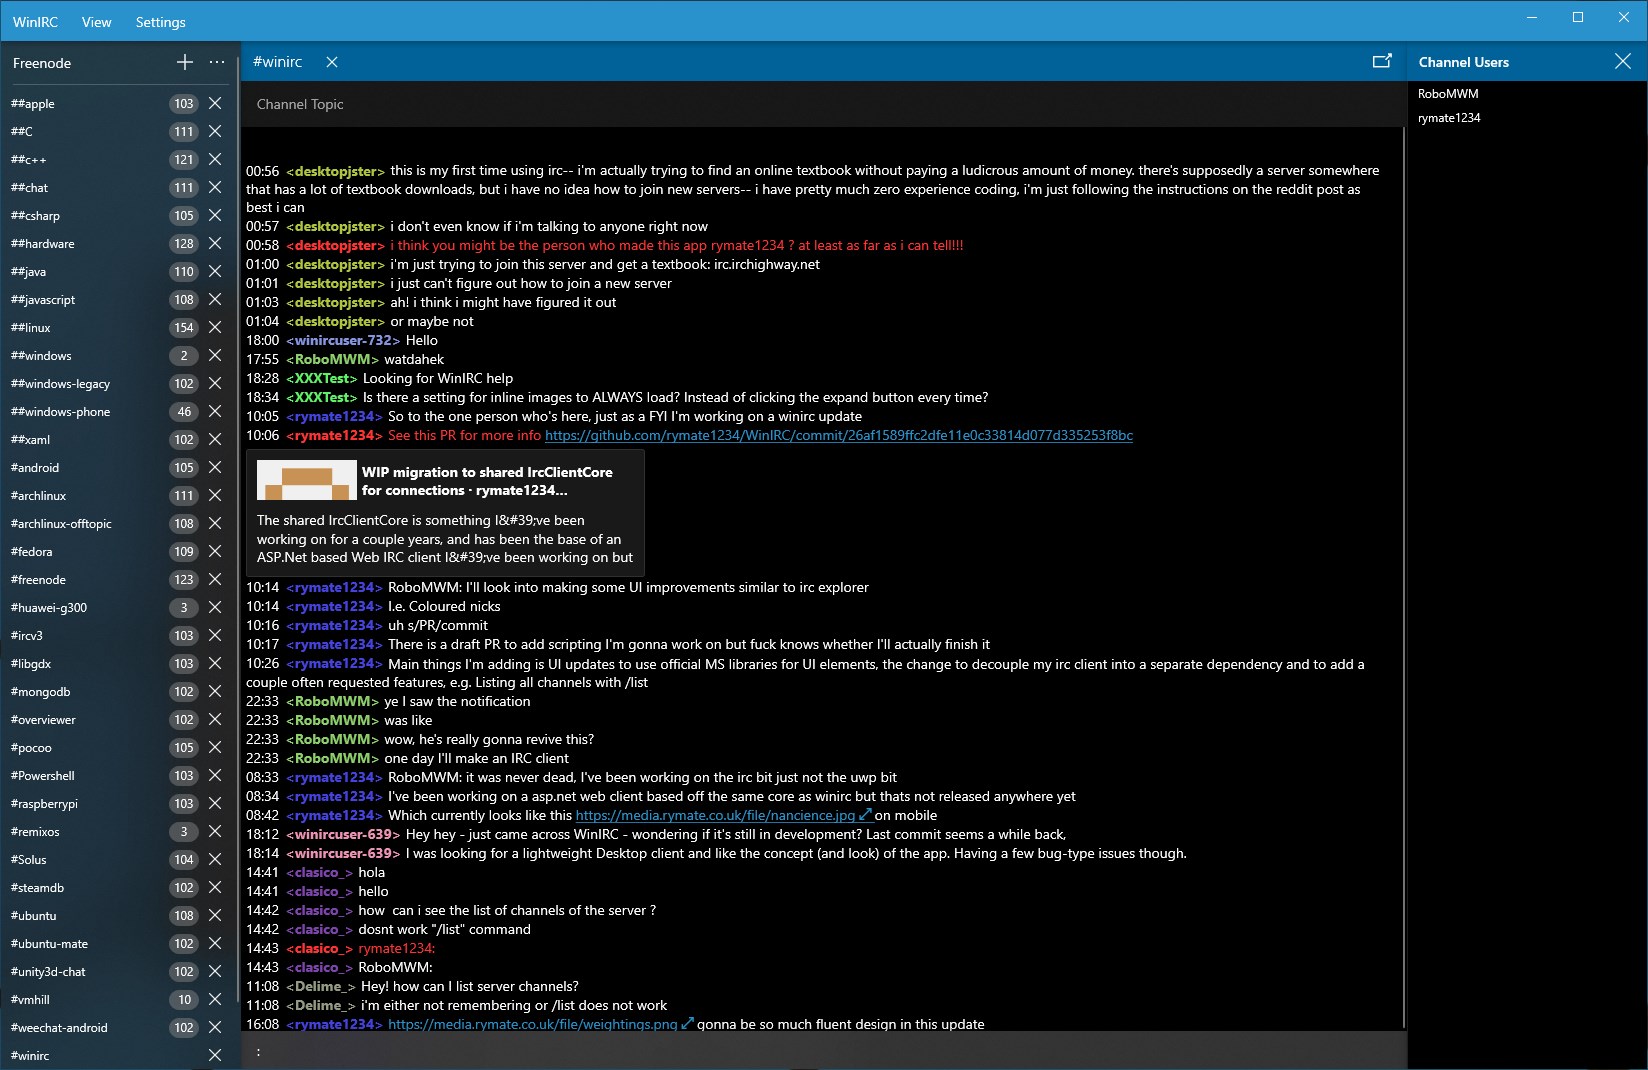Leave the ##c++ channel
1648x1070 pixels.
coord(215,159)
